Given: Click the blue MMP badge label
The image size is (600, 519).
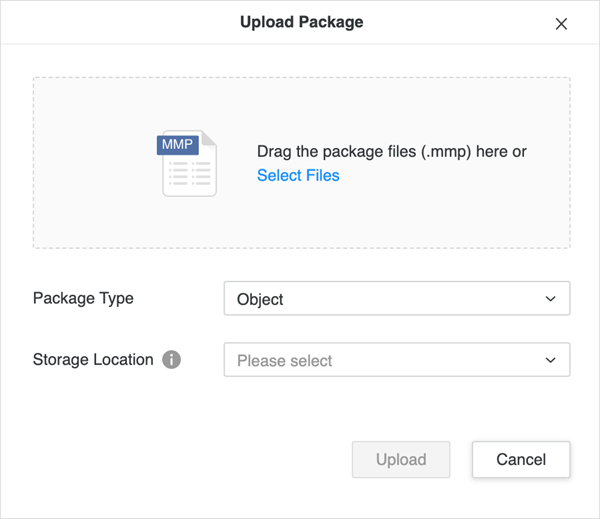Looking at the screenshot, I should click(176, 145).
